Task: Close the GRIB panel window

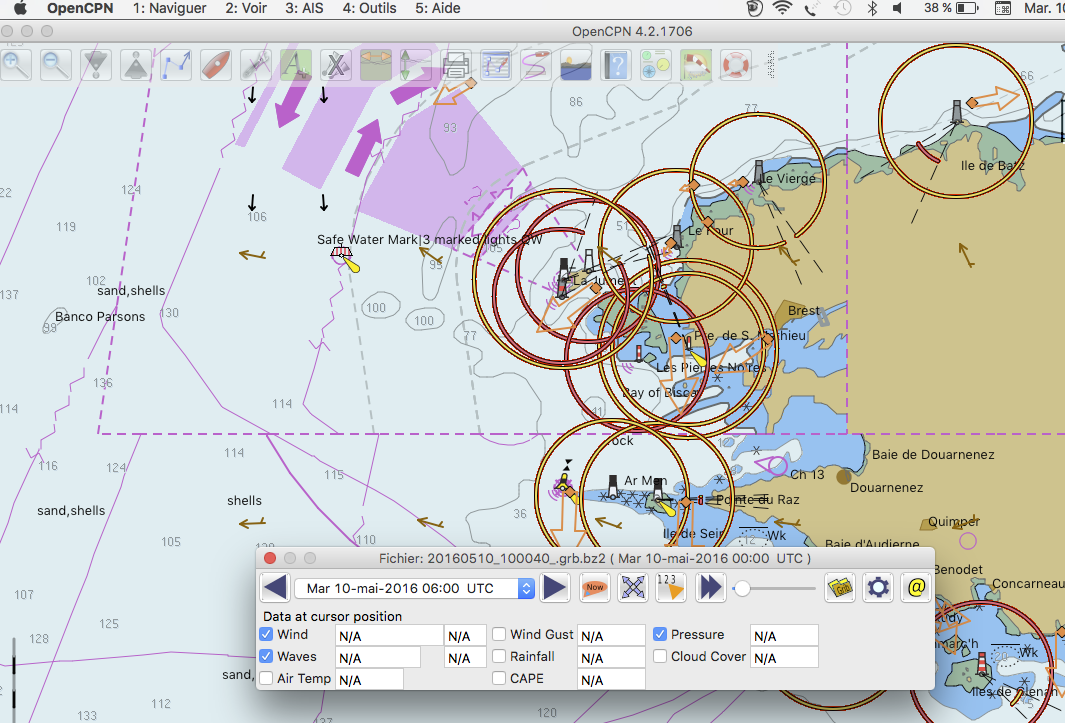Action: click(270, 558)
